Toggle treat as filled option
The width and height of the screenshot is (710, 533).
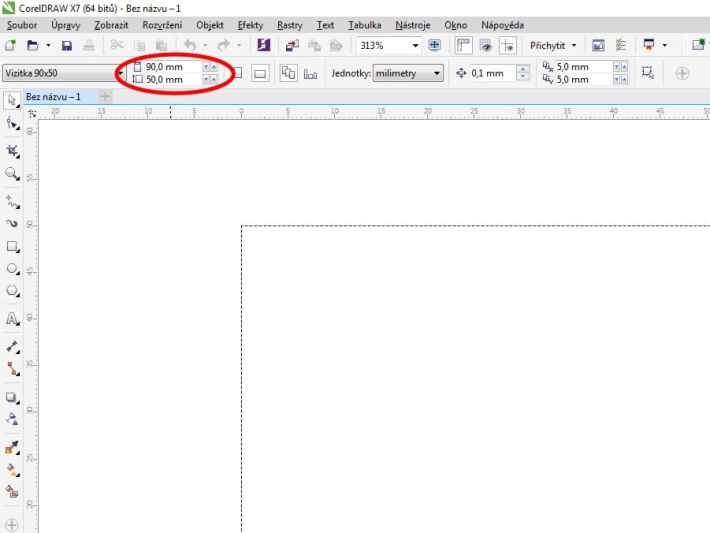click(647, 72)
